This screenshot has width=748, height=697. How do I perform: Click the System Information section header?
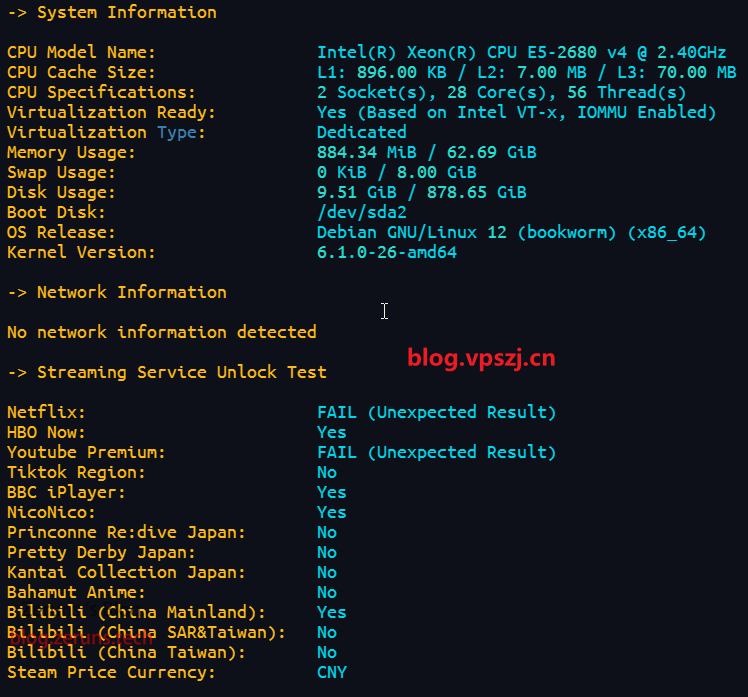tap(125, 12)
